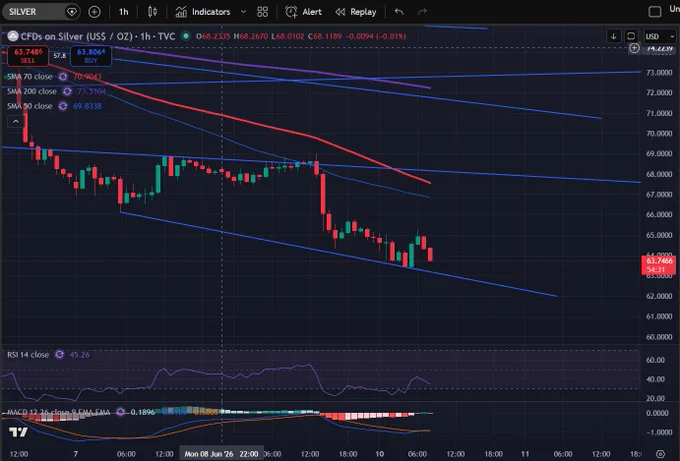This screenshot has width=680, height=461.
Task: Click the date label 7 on time axis
Action: point(76,454)
